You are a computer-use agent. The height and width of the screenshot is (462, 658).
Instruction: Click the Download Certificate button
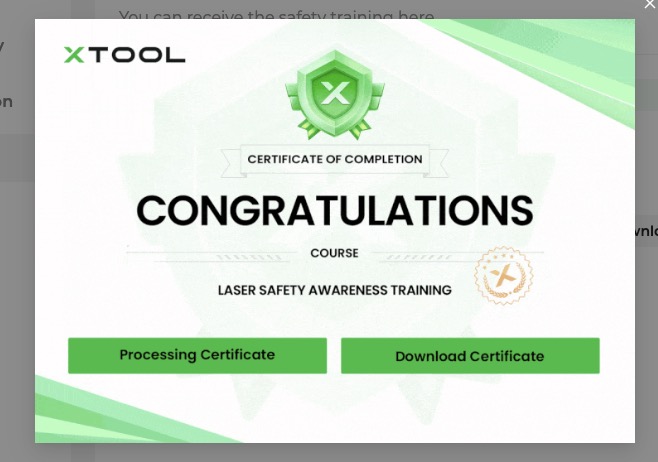(470, 356)
